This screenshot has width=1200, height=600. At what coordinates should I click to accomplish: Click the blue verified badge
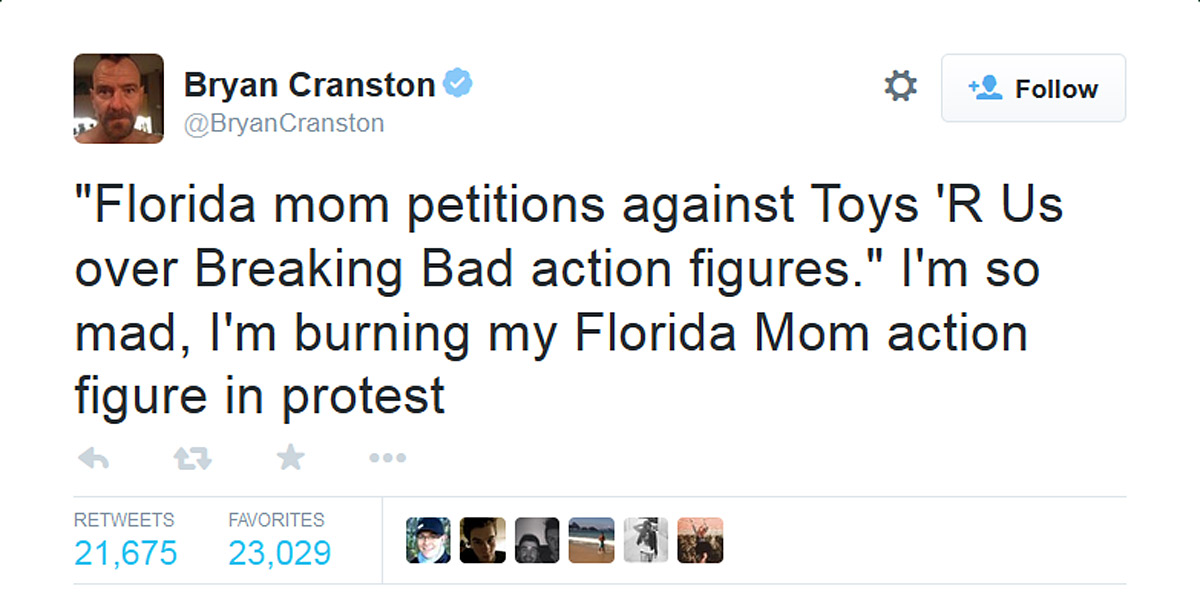pos(458,85)
